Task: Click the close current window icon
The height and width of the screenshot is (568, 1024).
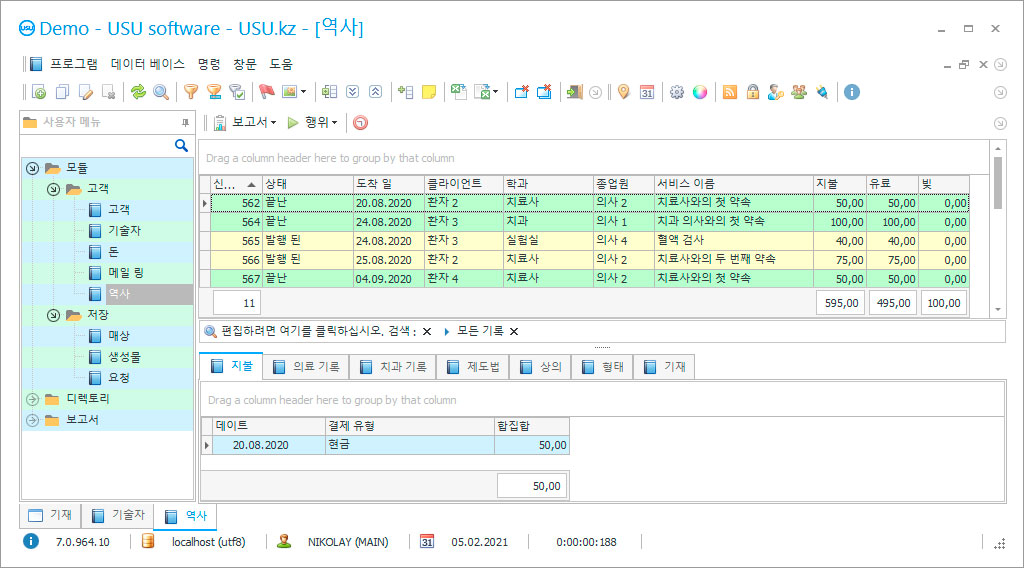Action: point(521,92)
